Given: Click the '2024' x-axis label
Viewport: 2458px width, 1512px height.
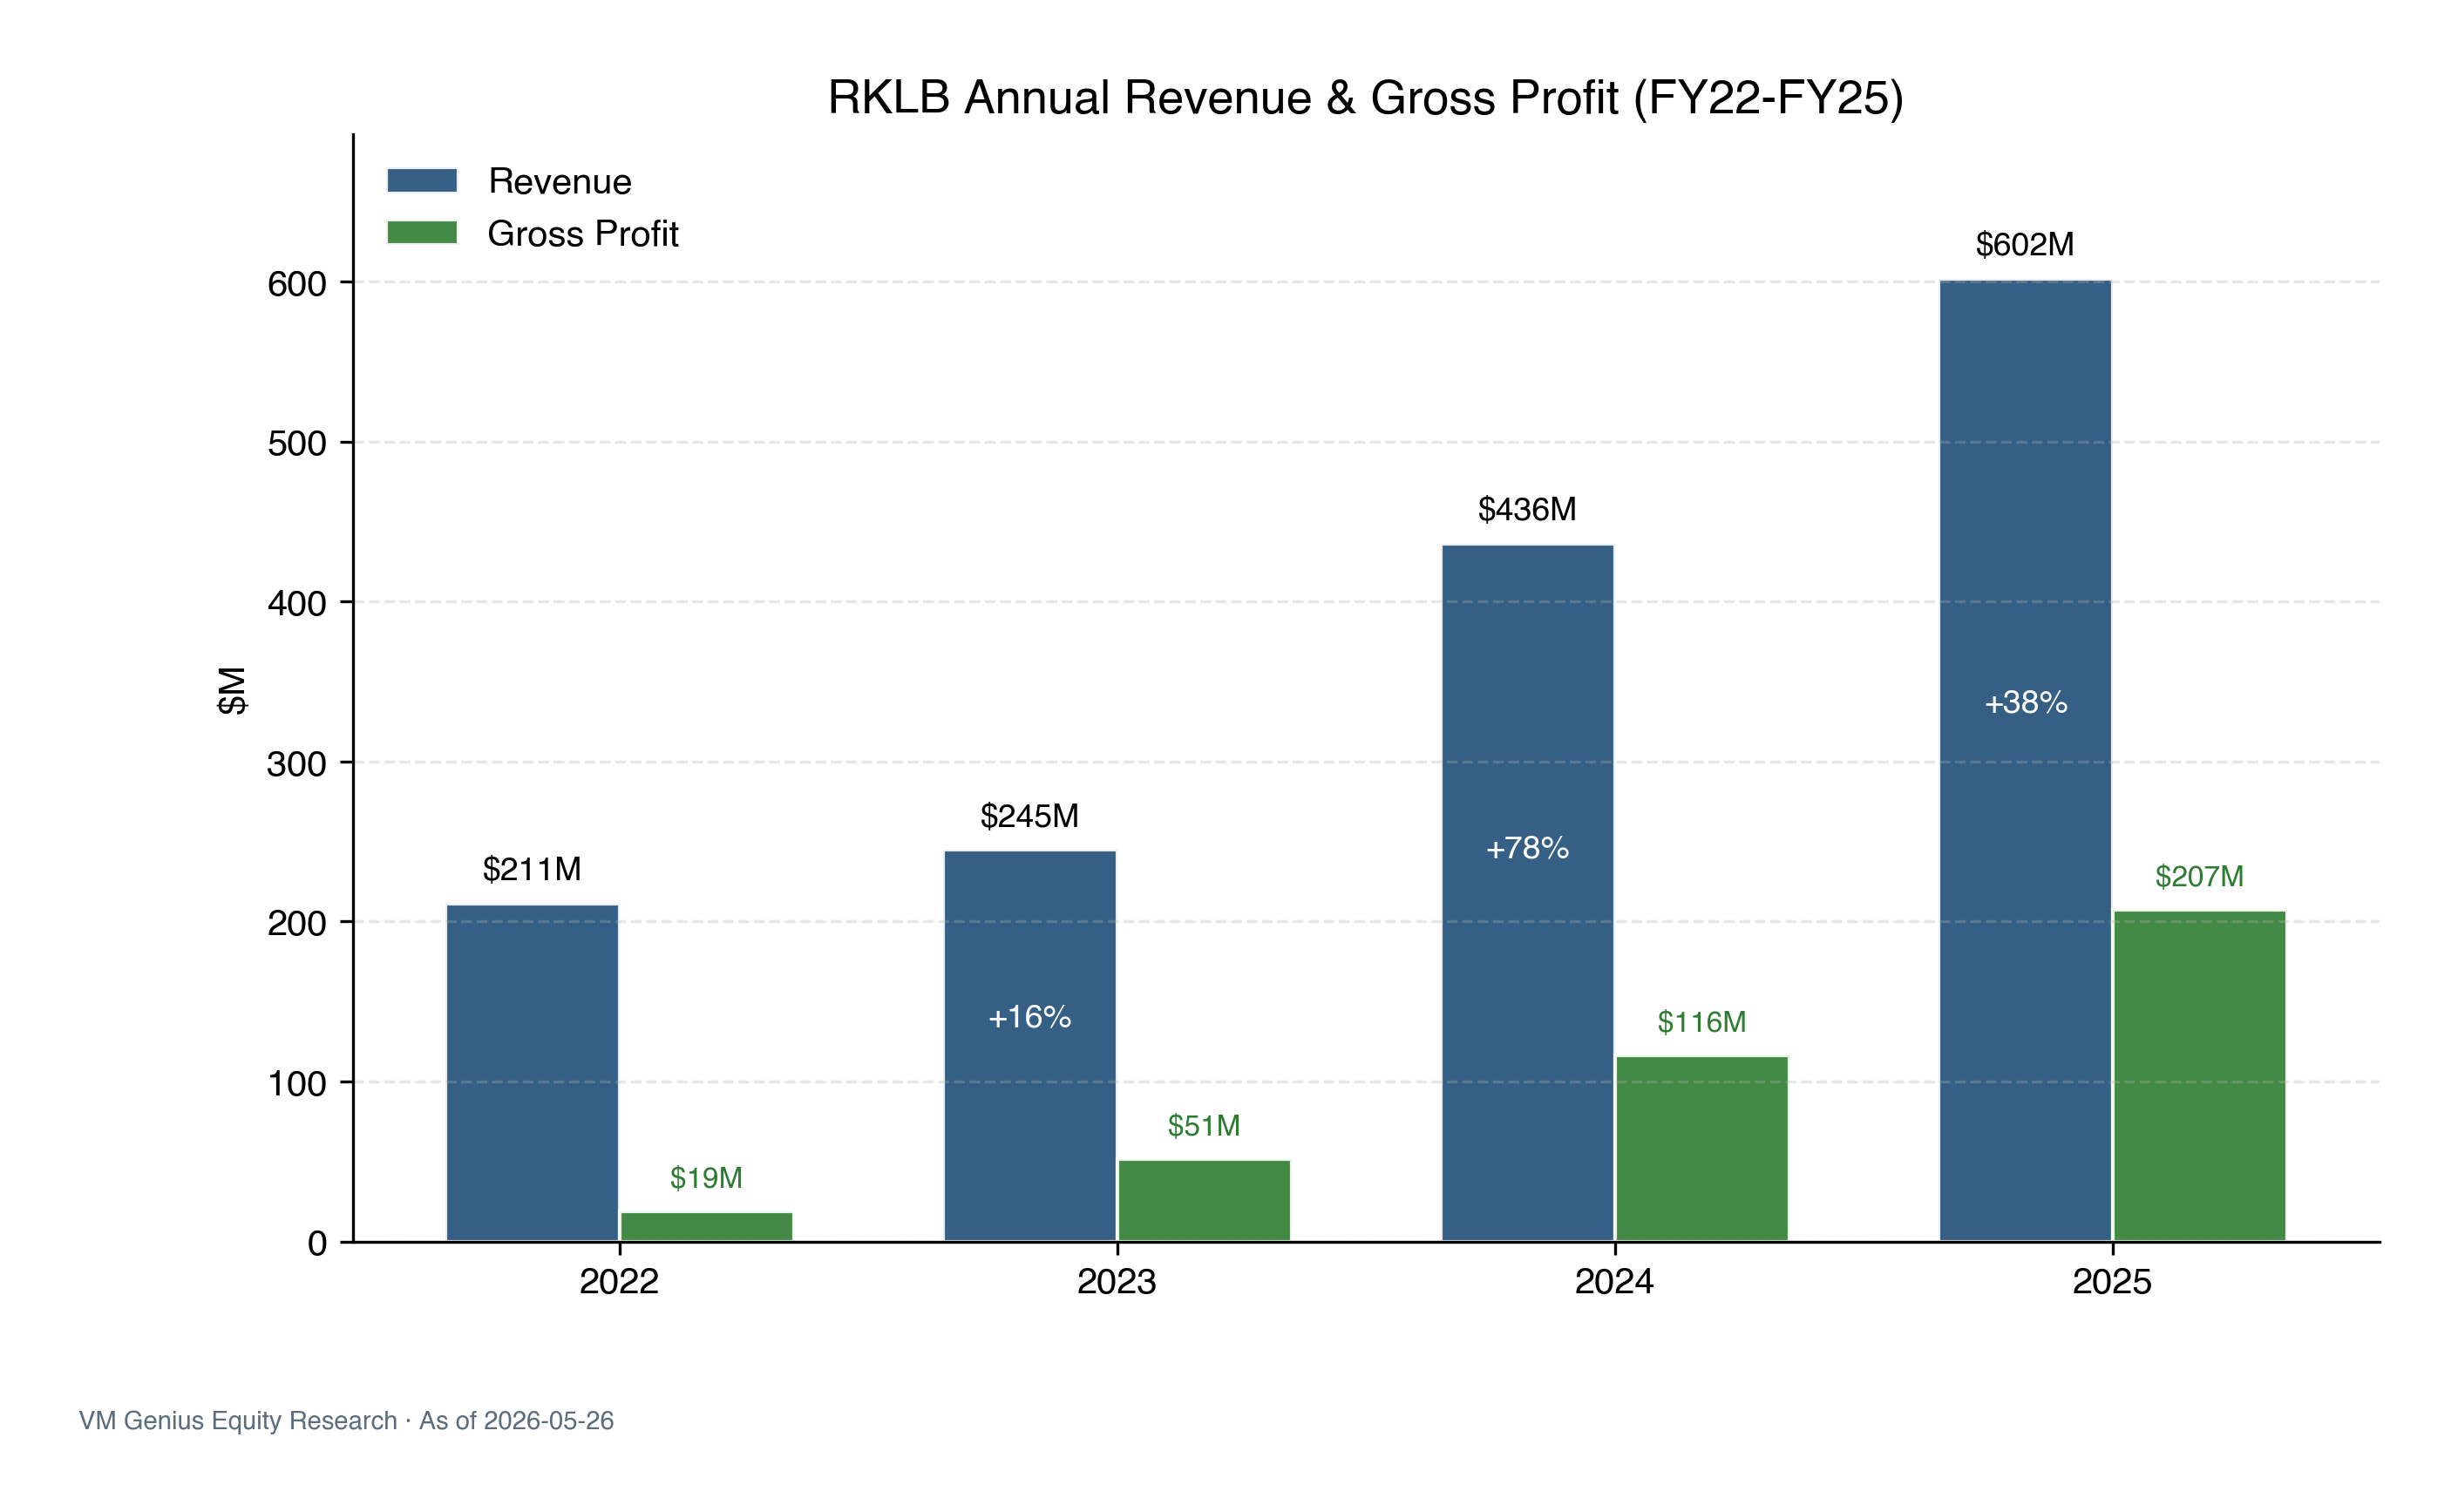Looking at the screenshot, I should click(1614, 1282).
